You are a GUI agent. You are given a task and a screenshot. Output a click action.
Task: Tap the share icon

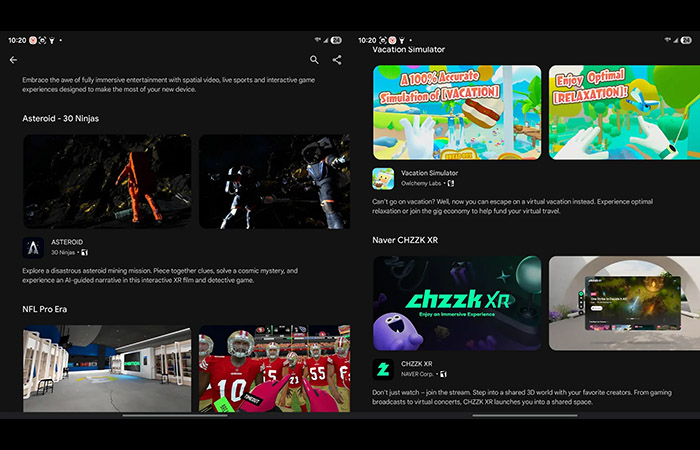coord(337,60)
